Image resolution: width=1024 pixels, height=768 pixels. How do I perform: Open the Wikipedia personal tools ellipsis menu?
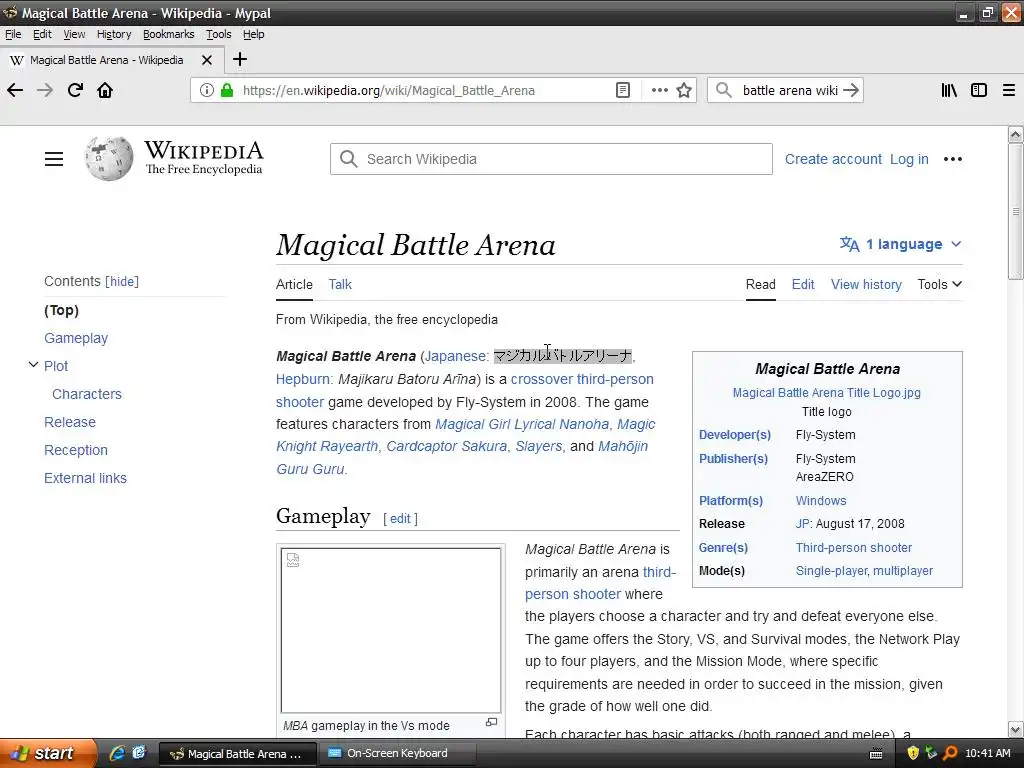click(953, 159)
